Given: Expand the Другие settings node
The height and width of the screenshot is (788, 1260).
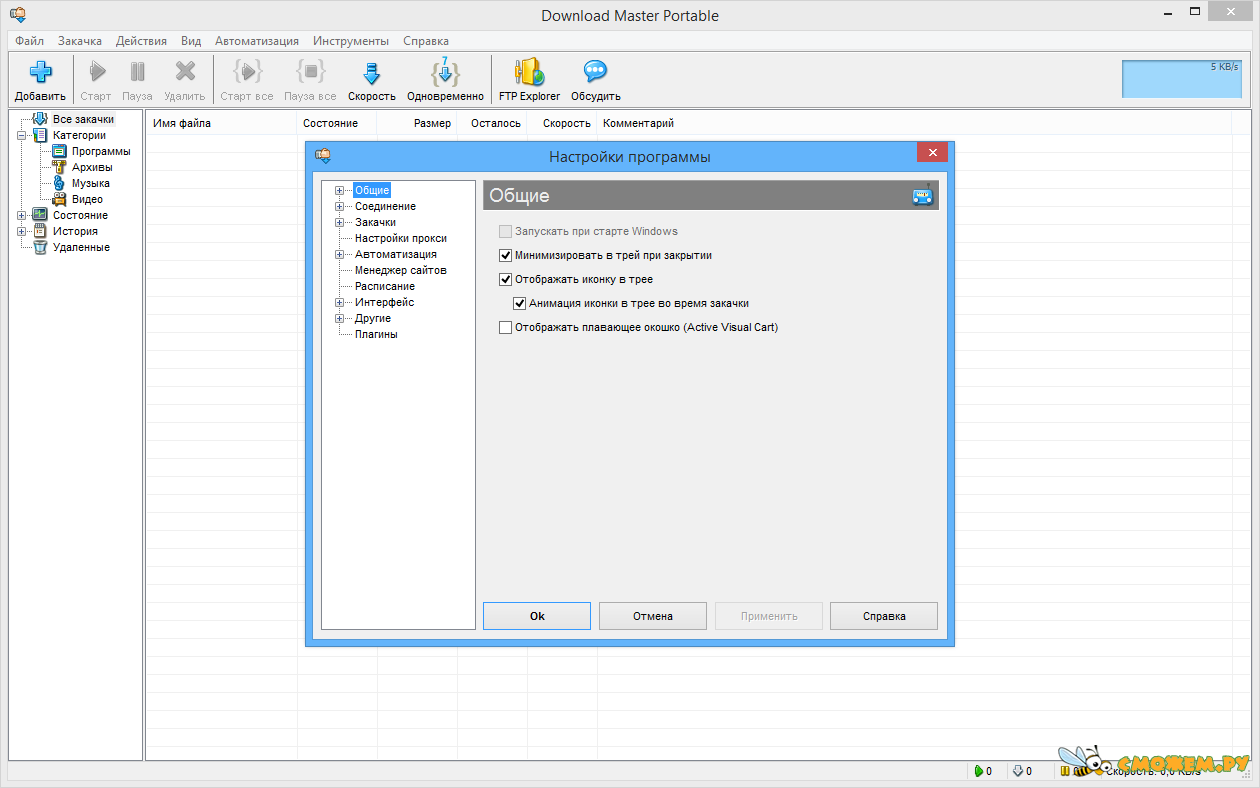Looking at the screenshot, I should pyautogui.click(x=340, y=319).
